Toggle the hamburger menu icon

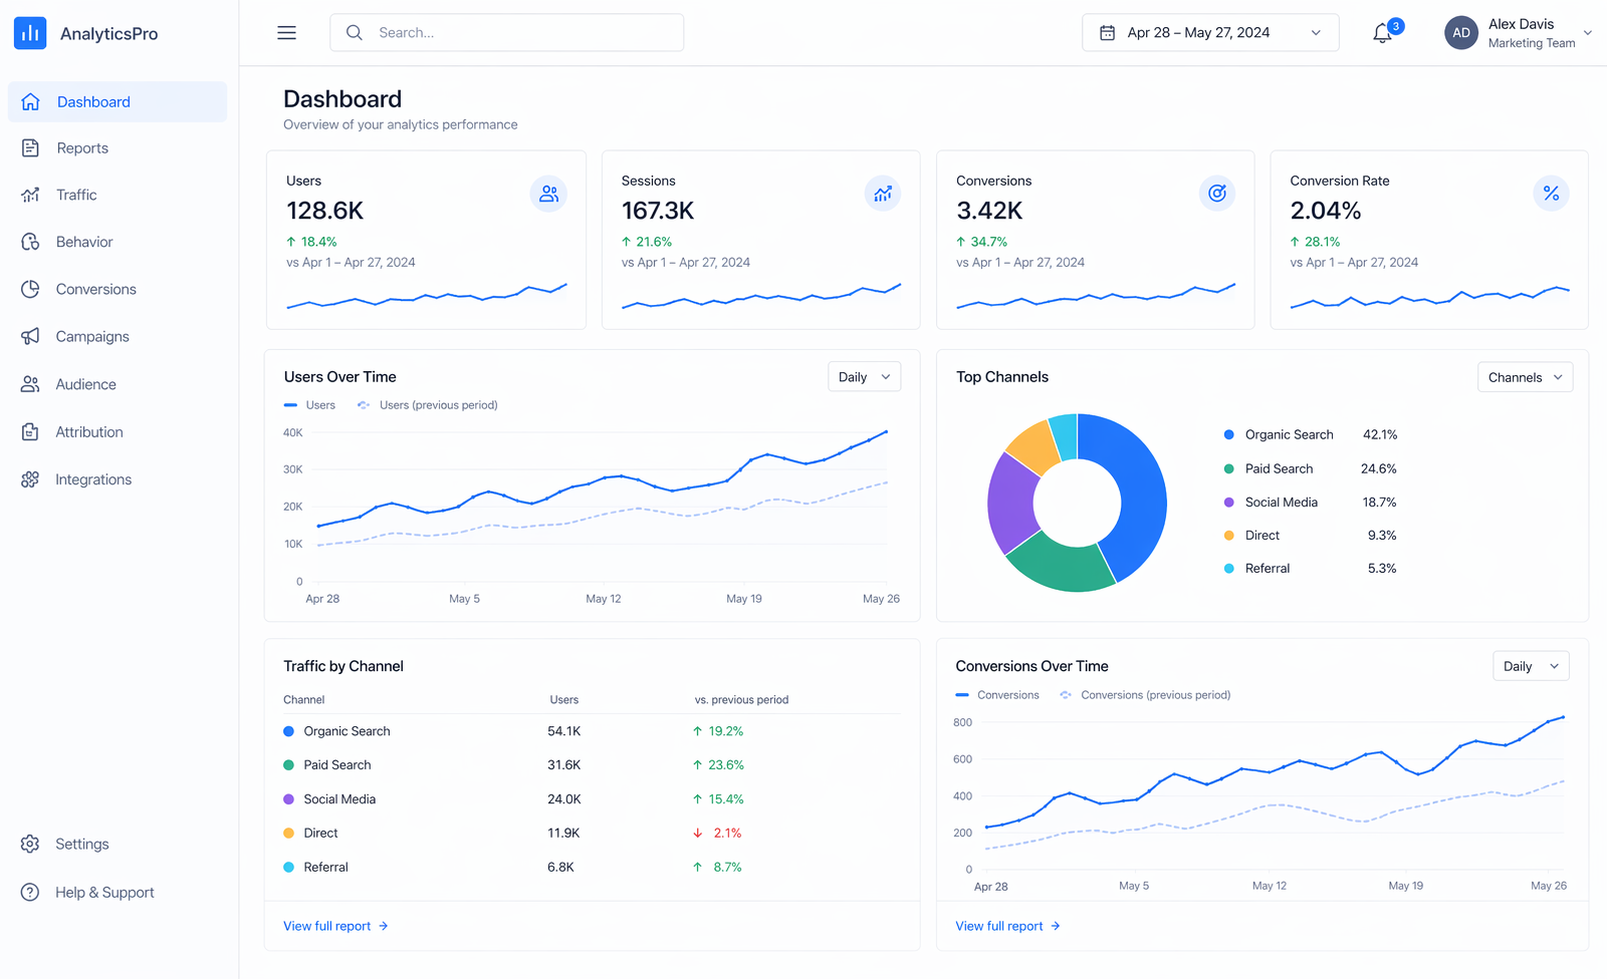pyautogui.click(x=287, y=33)
